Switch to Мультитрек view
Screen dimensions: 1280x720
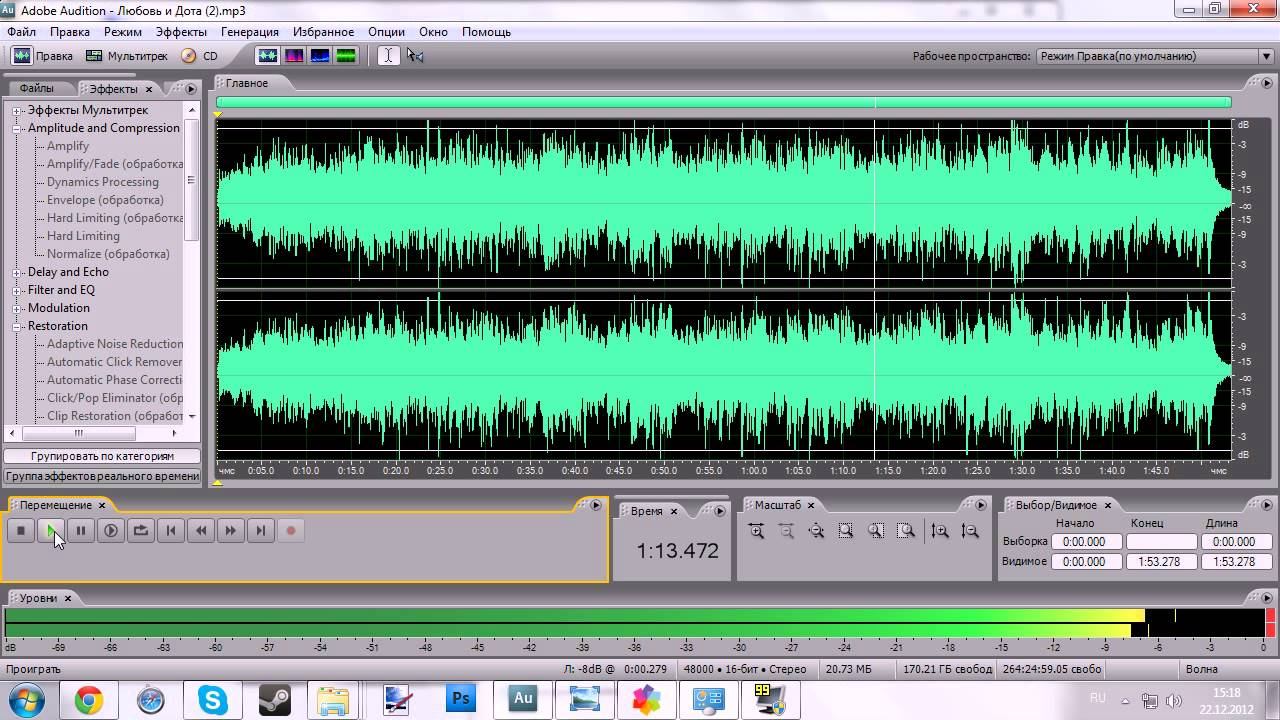[127, 56]
